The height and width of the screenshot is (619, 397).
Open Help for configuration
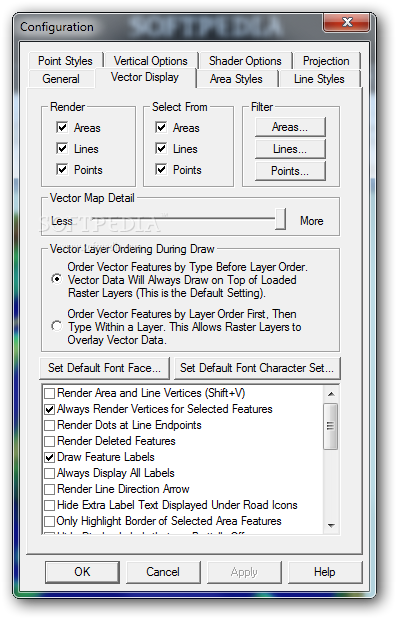[x=325, y=572]
